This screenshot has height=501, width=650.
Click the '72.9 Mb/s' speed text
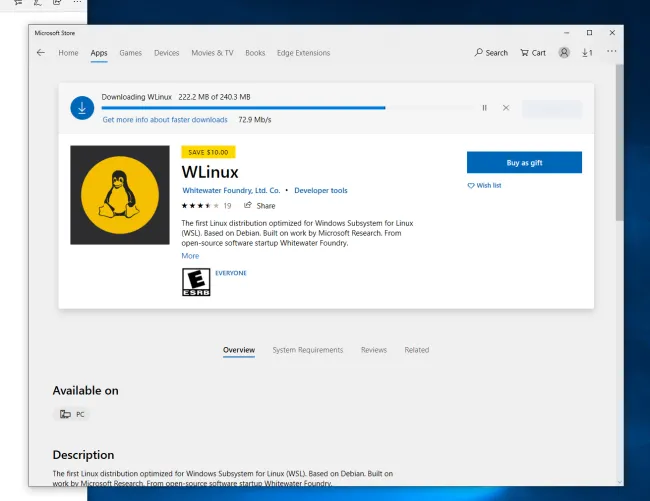255,120
